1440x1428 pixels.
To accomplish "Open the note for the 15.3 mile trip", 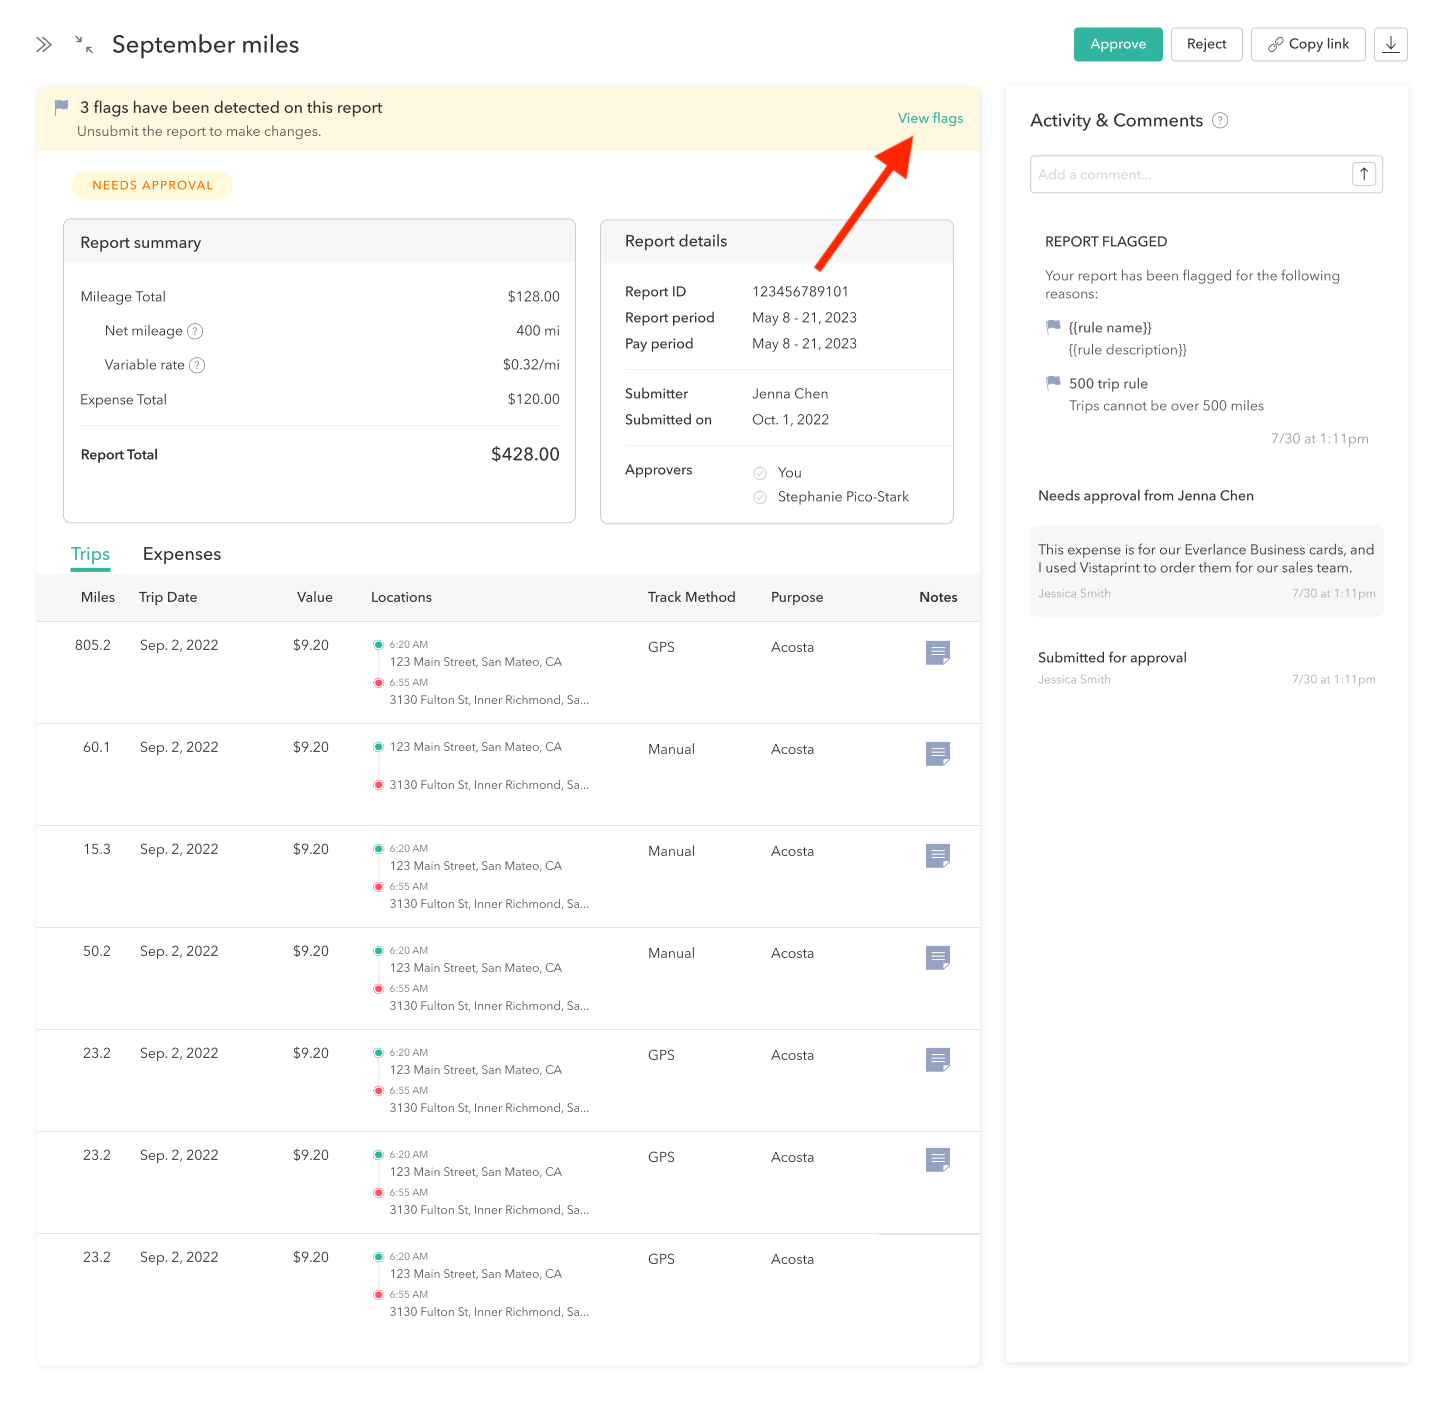I will 937,856.
